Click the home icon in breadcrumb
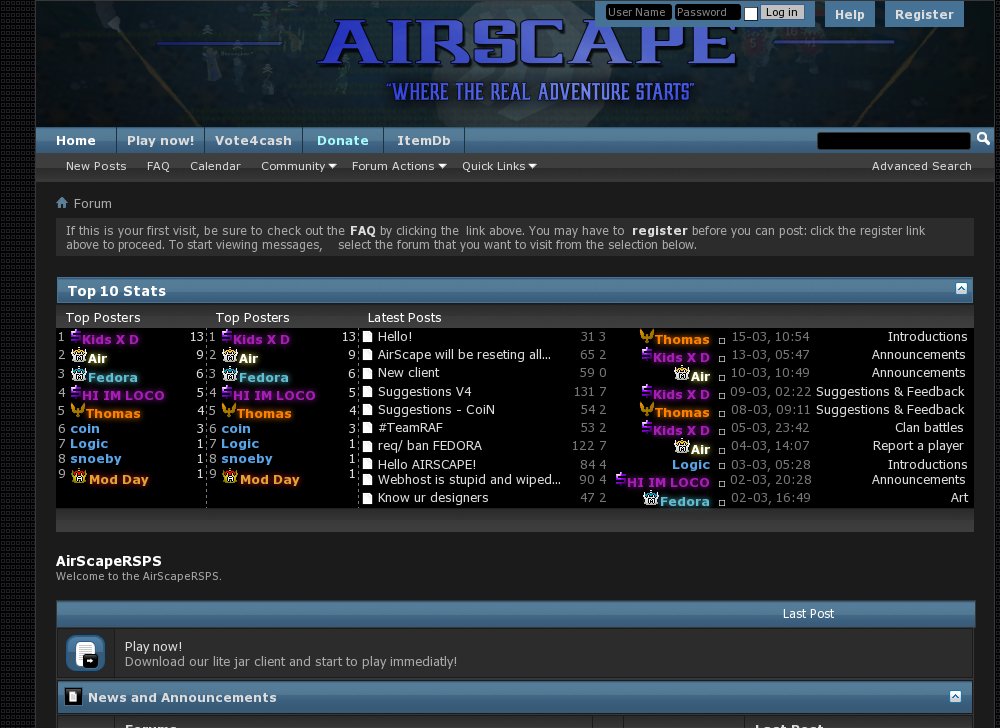 [x=62, y=203]
